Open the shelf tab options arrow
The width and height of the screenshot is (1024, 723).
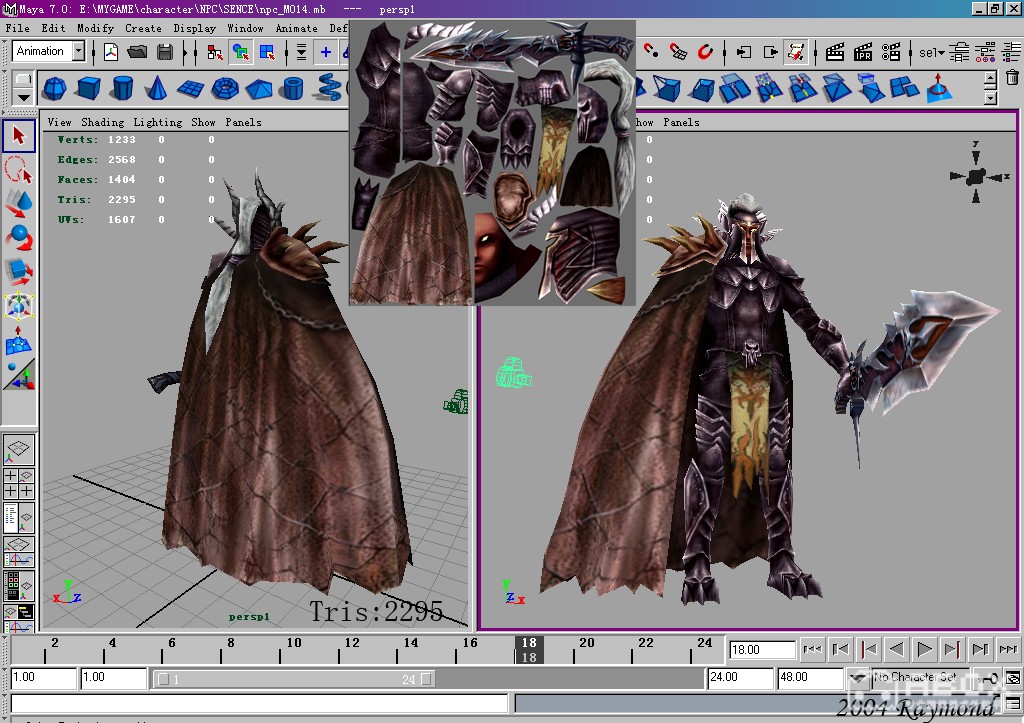[22, 96]
